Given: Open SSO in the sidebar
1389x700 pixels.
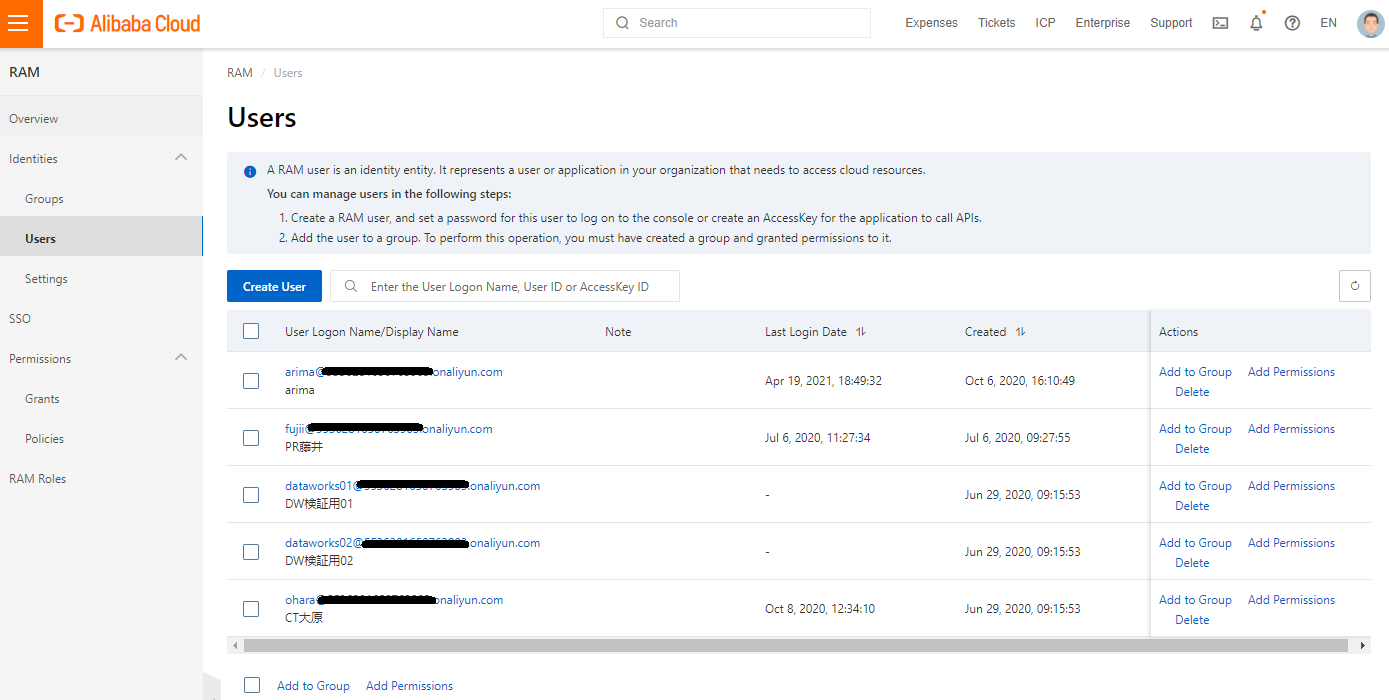Looking at the screenshot, I should [101, 319].
